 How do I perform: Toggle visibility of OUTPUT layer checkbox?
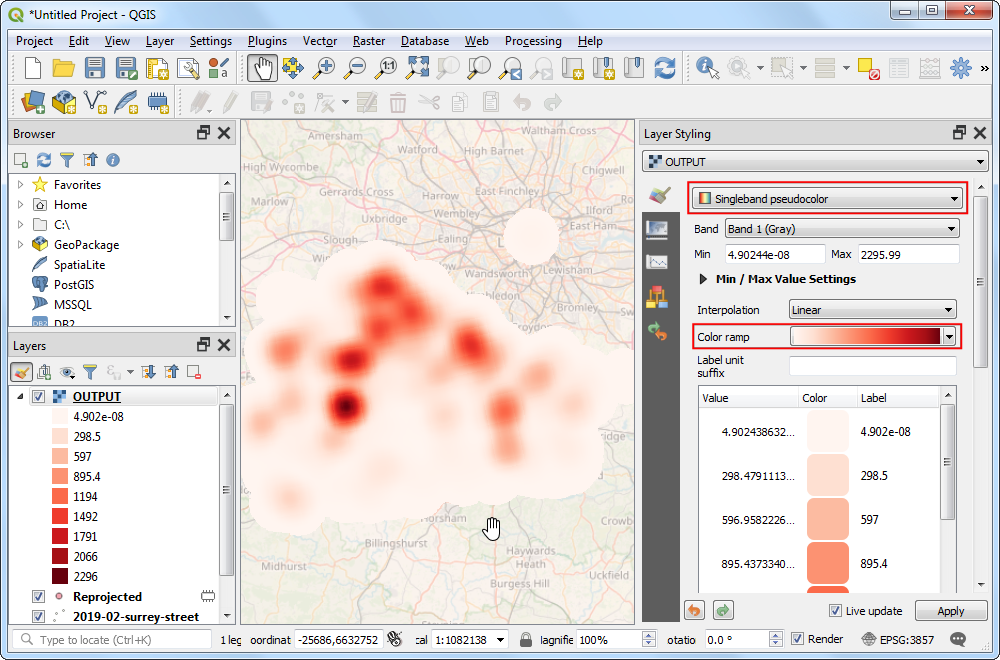(x=39, y=397)
